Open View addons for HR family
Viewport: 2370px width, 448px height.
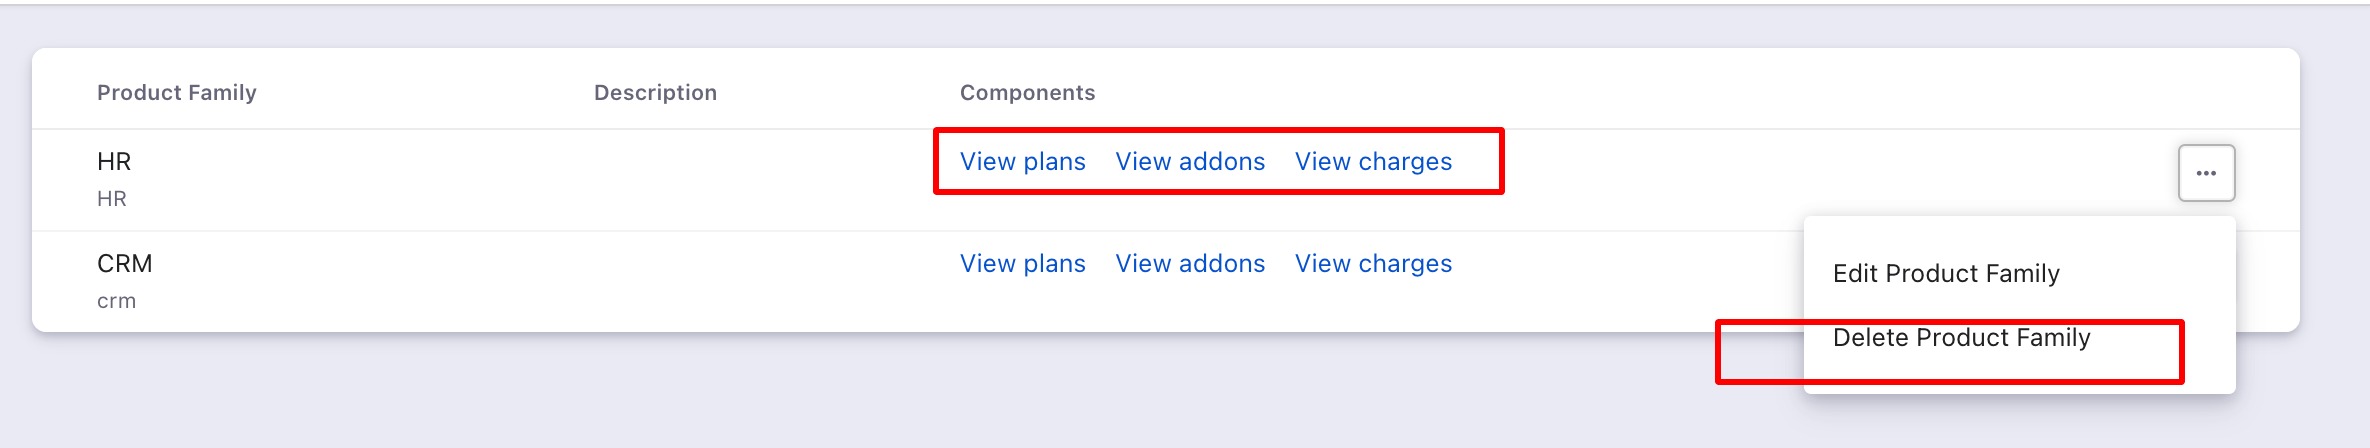1190,162
